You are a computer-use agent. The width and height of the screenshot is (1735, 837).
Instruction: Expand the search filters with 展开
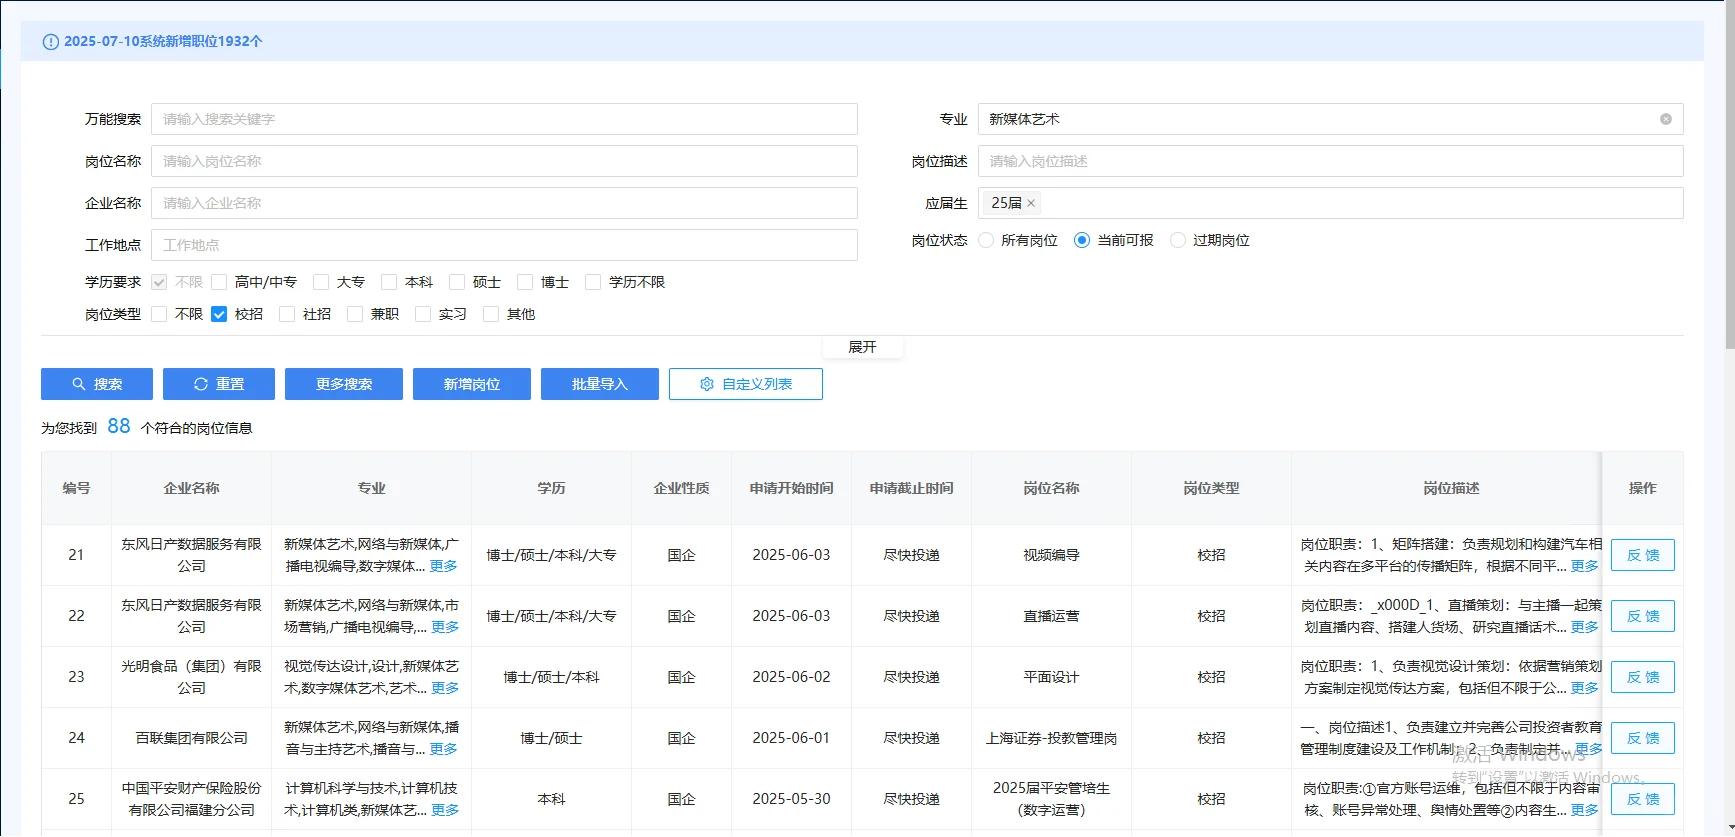[862, 347]
